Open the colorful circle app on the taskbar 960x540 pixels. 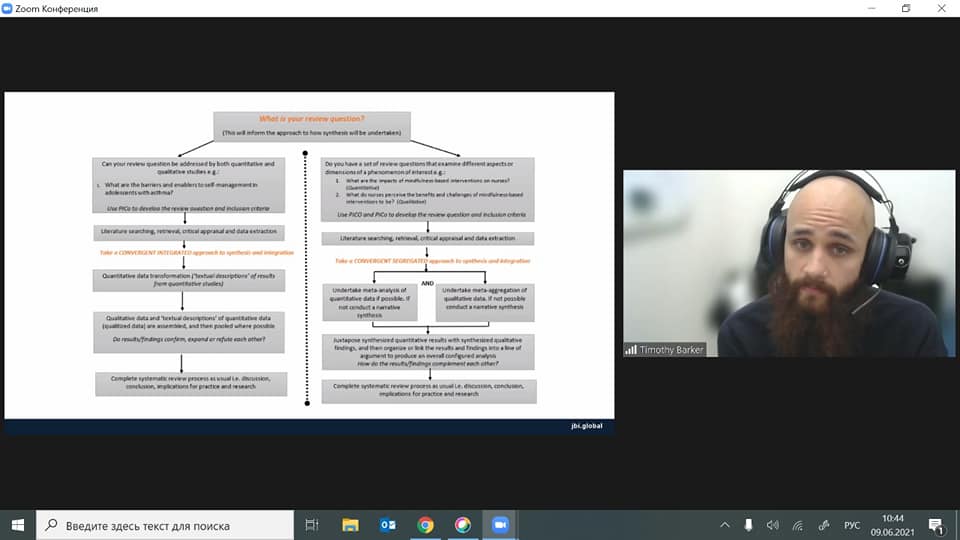(462, 525)
